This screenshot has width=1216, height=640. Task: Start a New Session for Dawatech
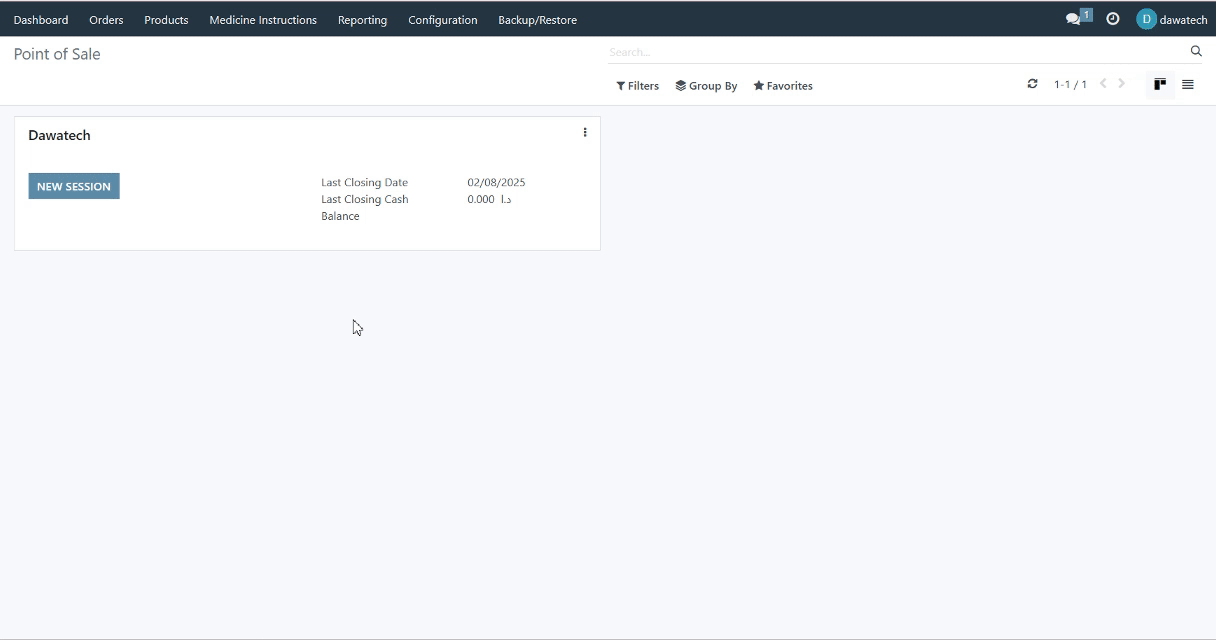click(x=74, y=186)
